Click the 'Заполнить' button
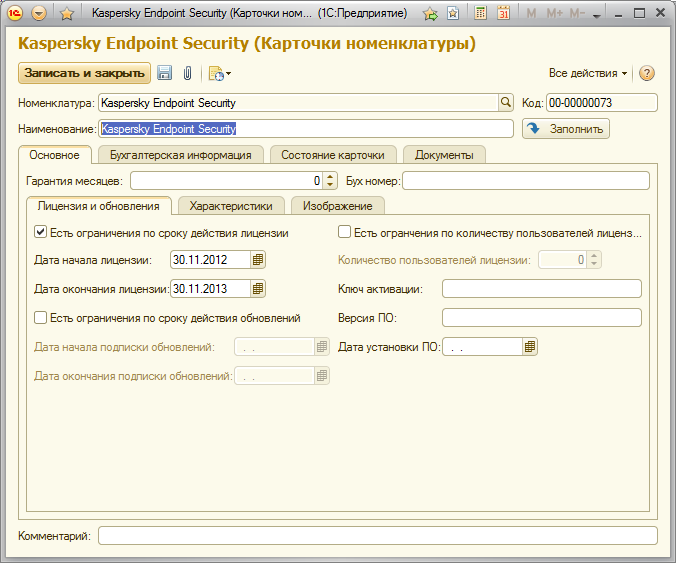 pyautogui.click(x=566, y=128)
